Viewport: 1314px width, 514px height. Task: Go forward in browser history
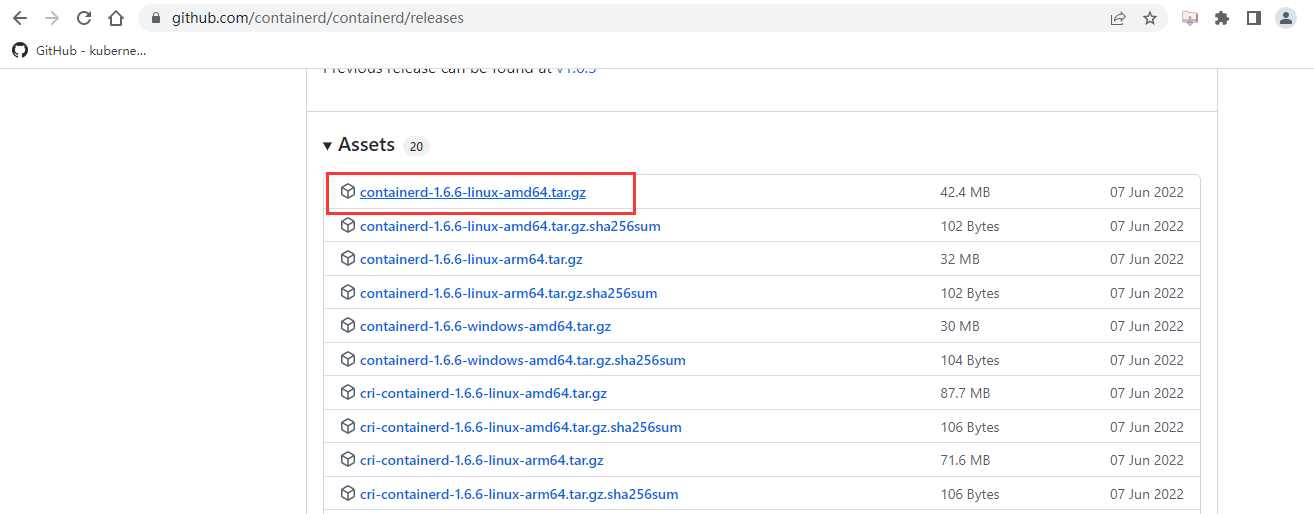[52, 18]
